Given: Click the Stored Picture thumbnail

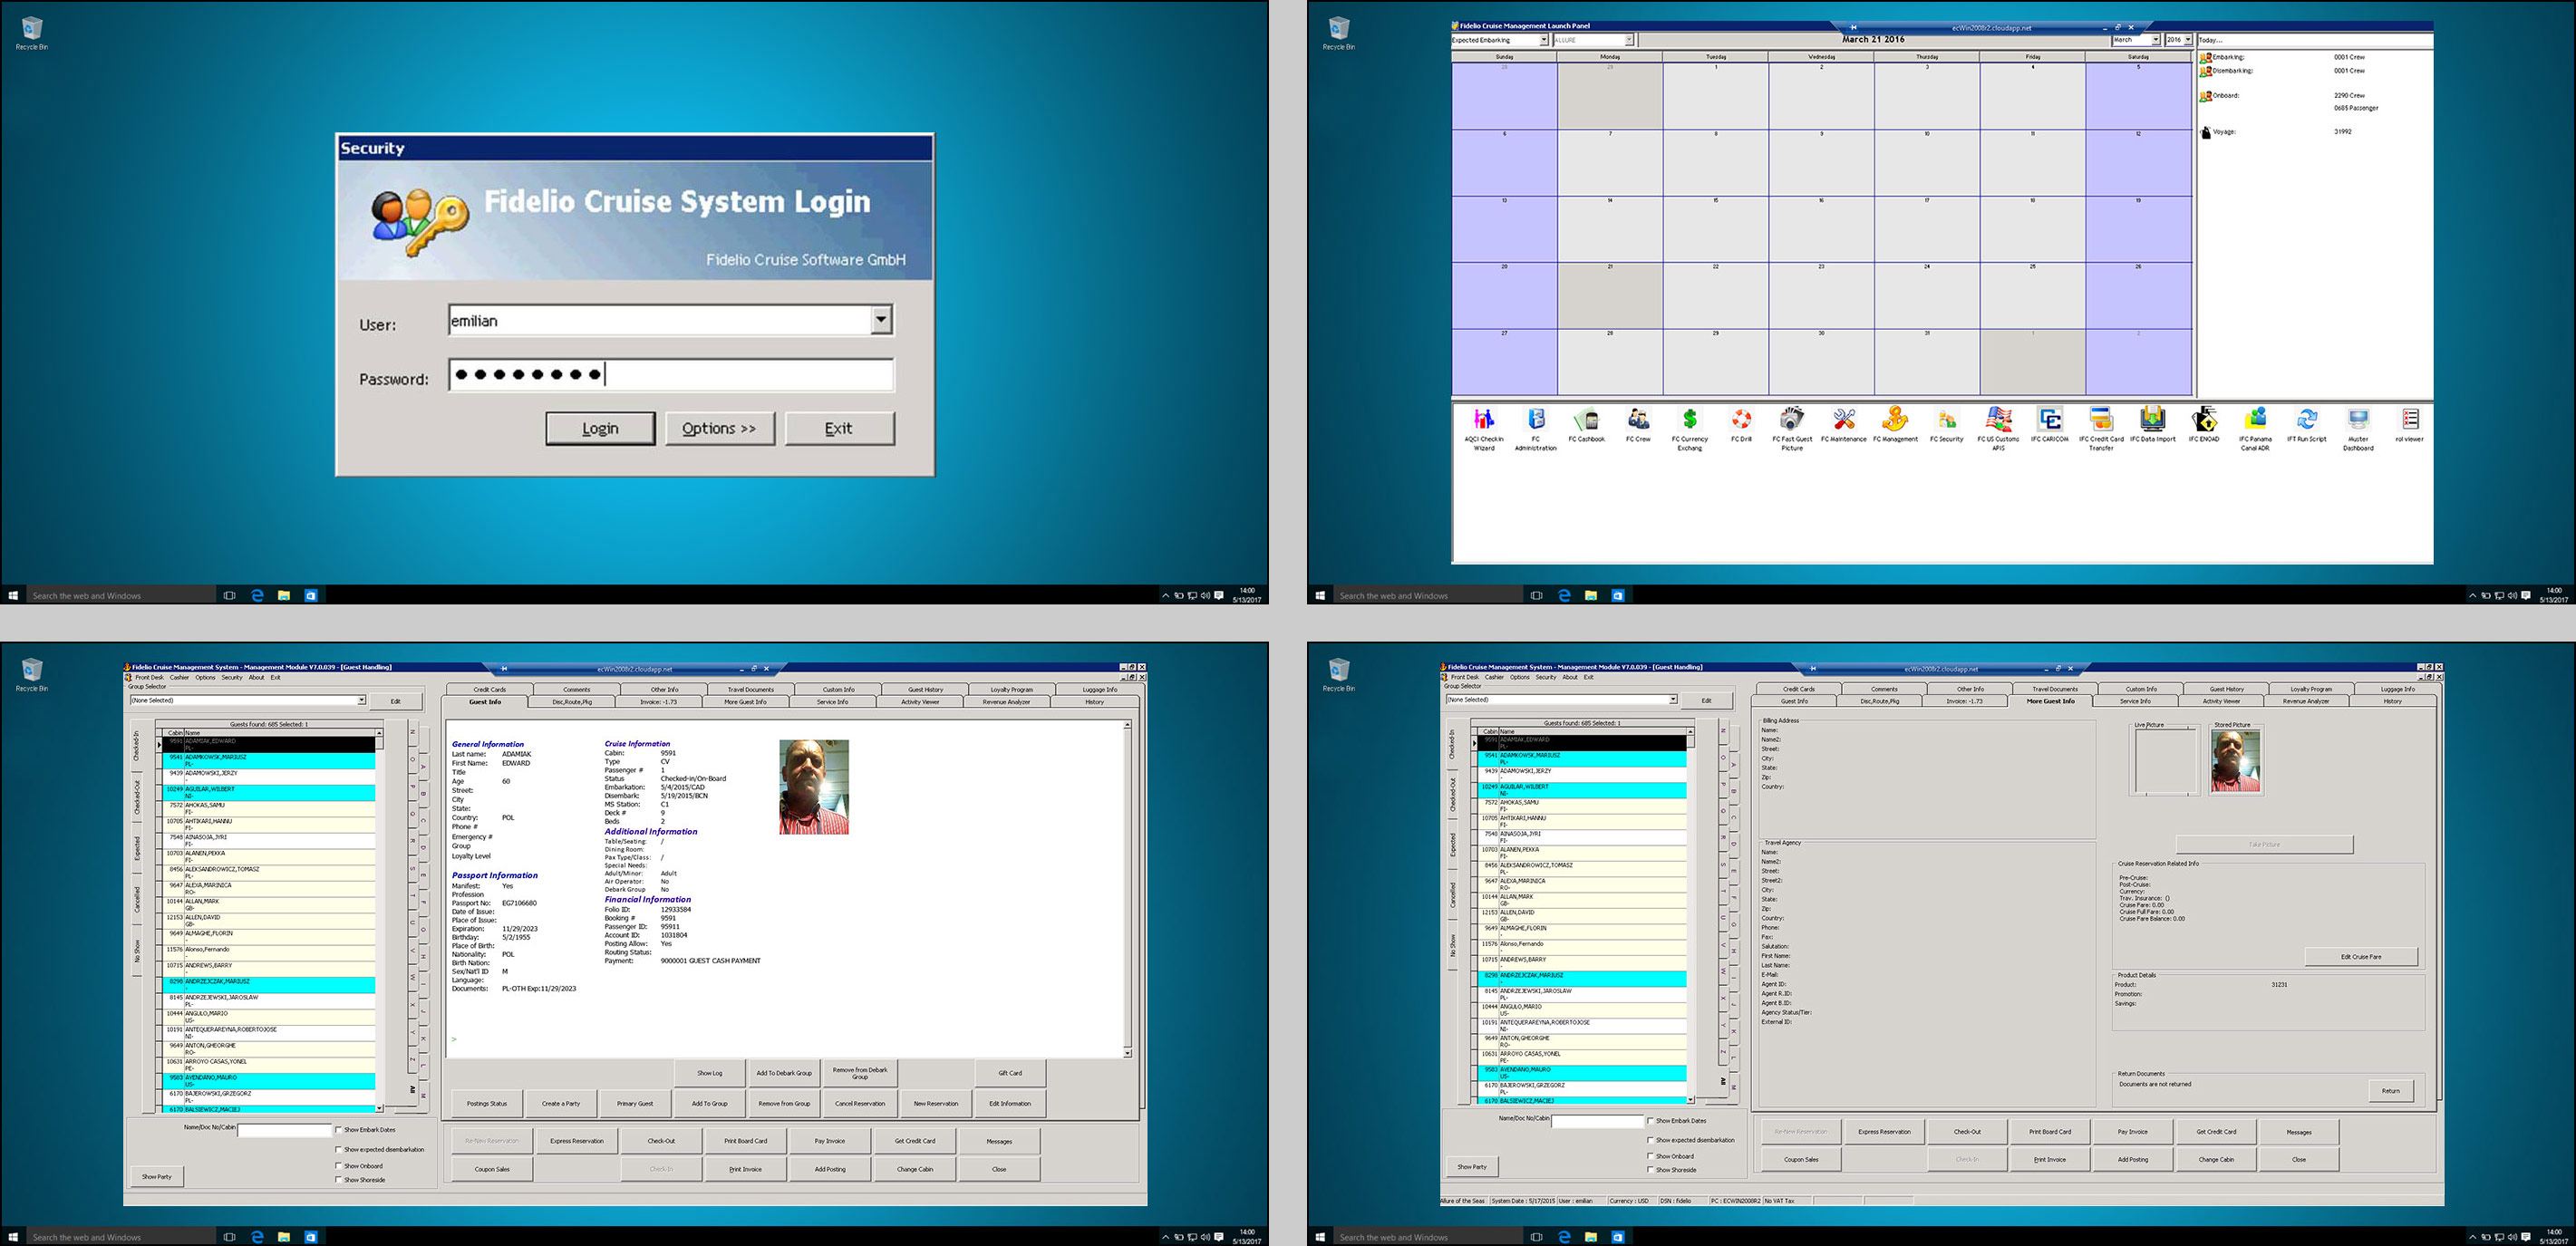Looking at the screenshot, I should (x=2235, y=761).
